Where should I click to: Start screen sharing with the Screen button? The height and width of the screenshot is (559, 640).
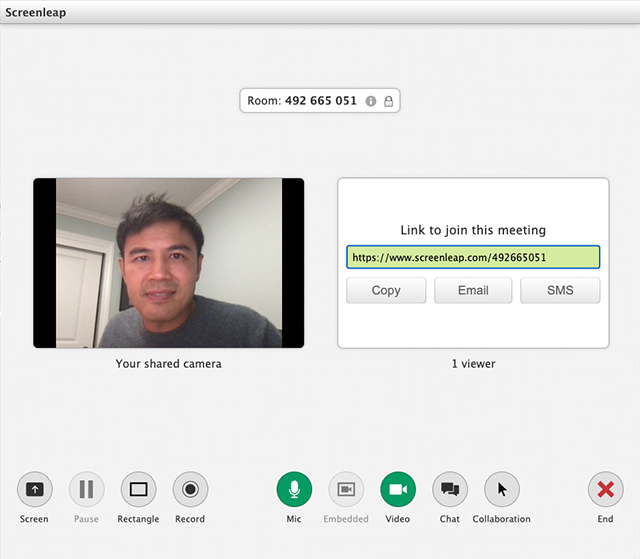[34, 490]
